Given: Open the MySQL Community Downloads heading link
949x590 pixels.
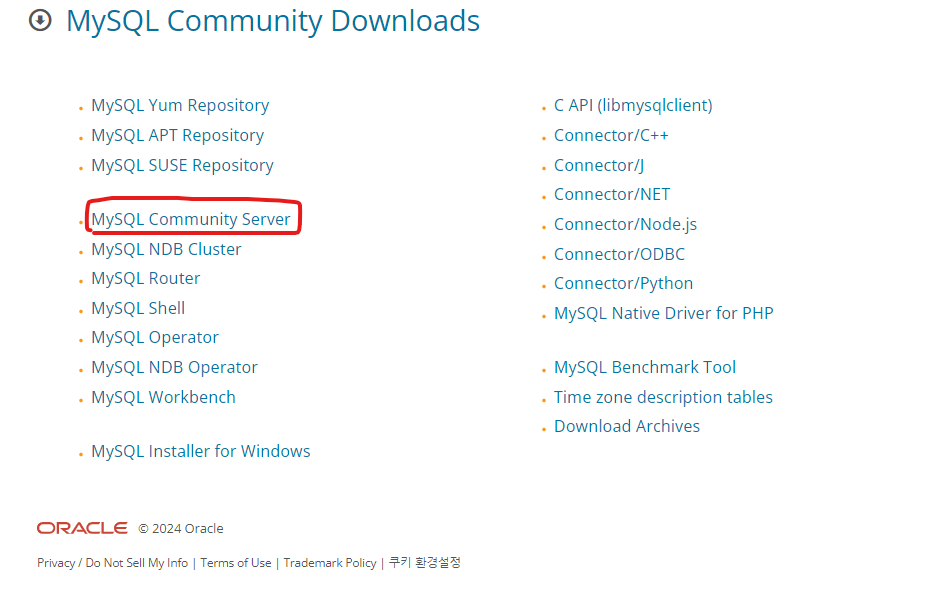Looking at the screenshot, I should (273, 21).
